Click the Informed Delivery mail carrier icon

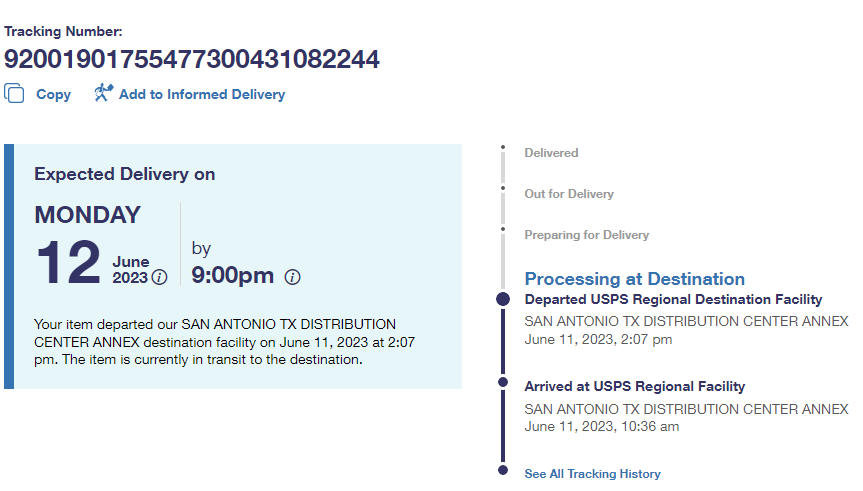(103, 93)
